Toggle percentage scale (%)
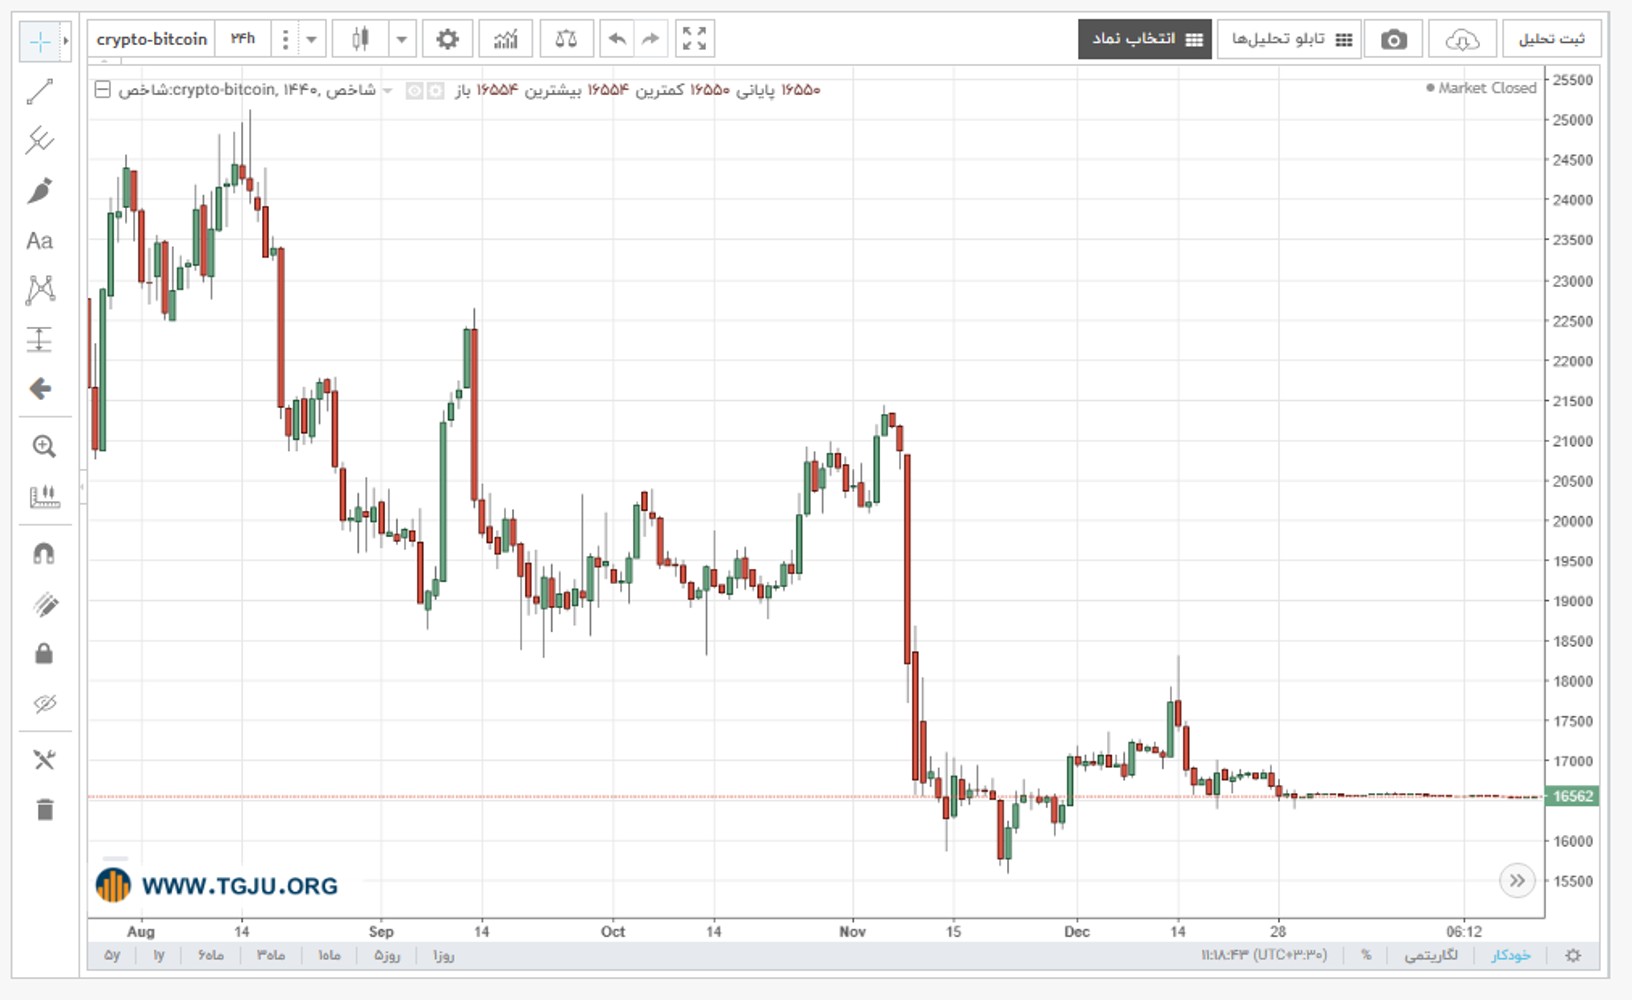This screenshot has height=1000, width=1632. 1366,955
